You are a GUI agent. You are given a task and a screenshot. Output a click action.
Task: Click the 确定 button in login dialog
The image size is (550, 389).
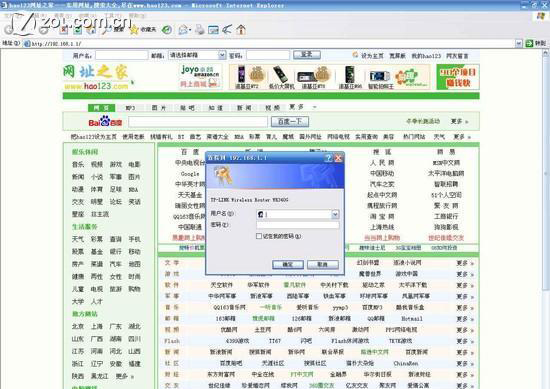click(288, 264)
